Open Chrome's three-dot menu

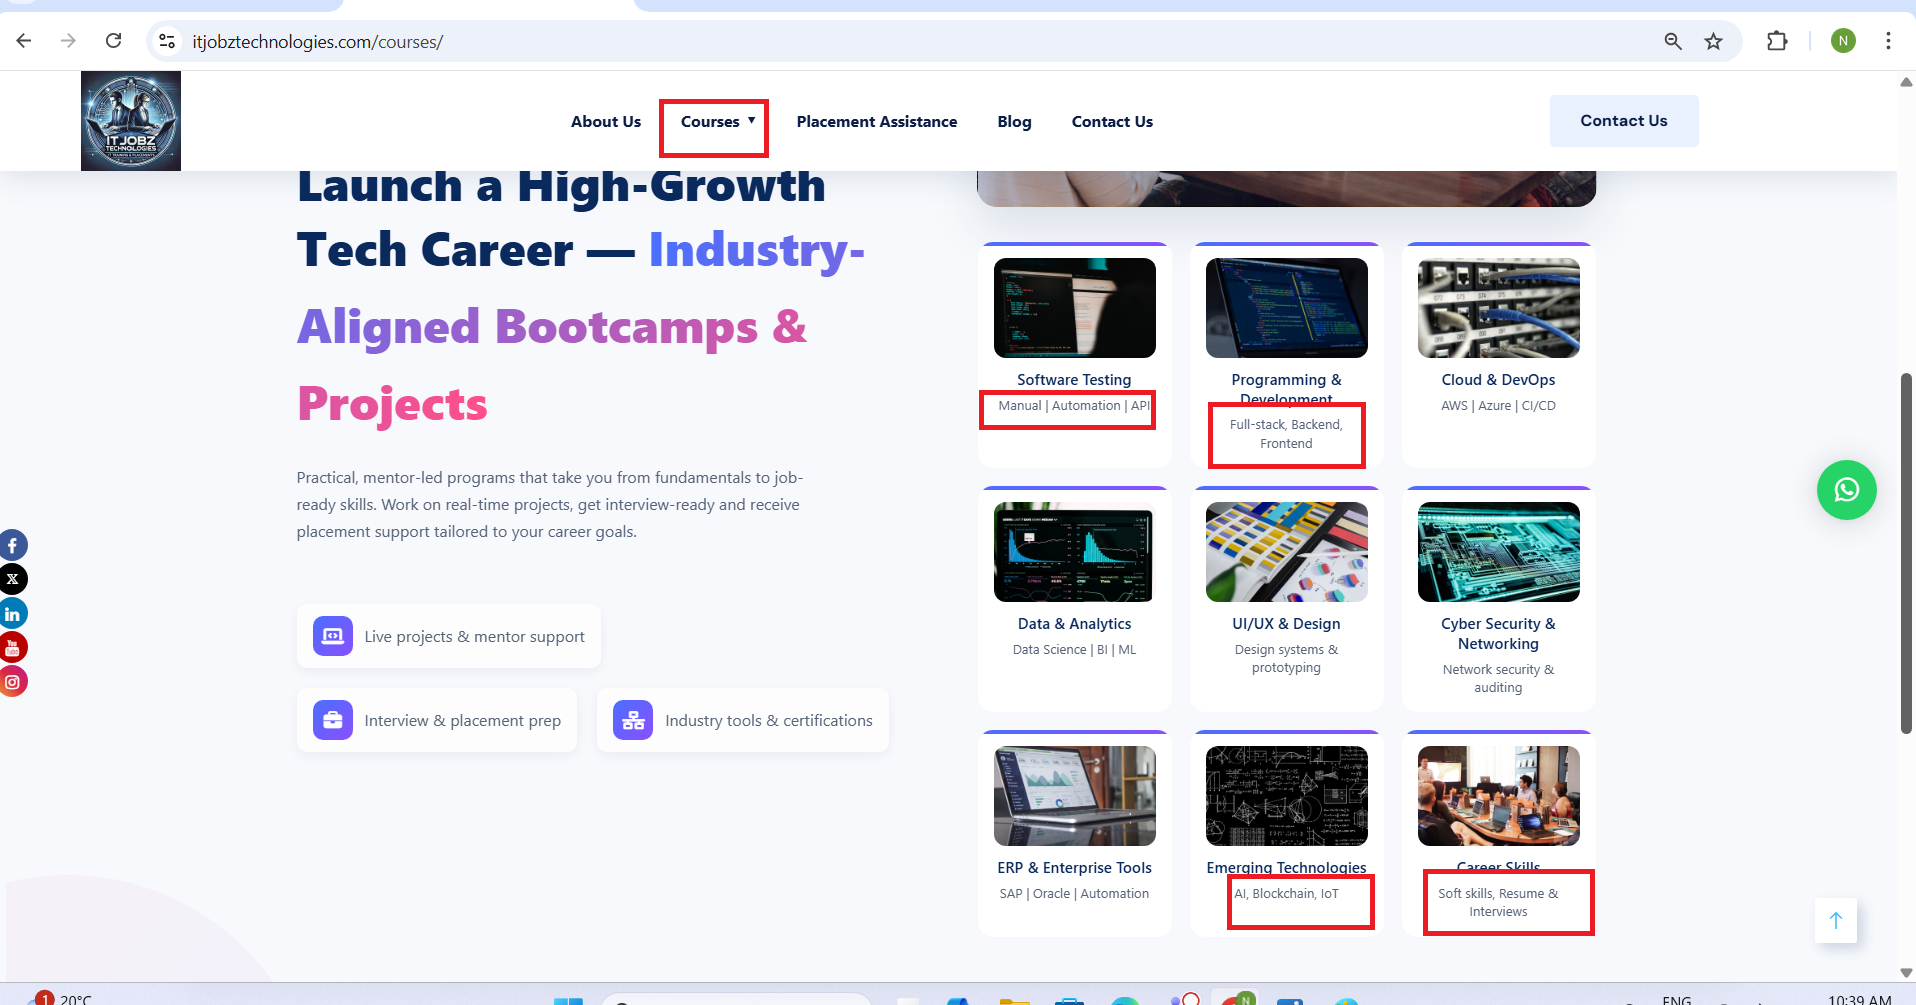click(x=1887, y=41)
